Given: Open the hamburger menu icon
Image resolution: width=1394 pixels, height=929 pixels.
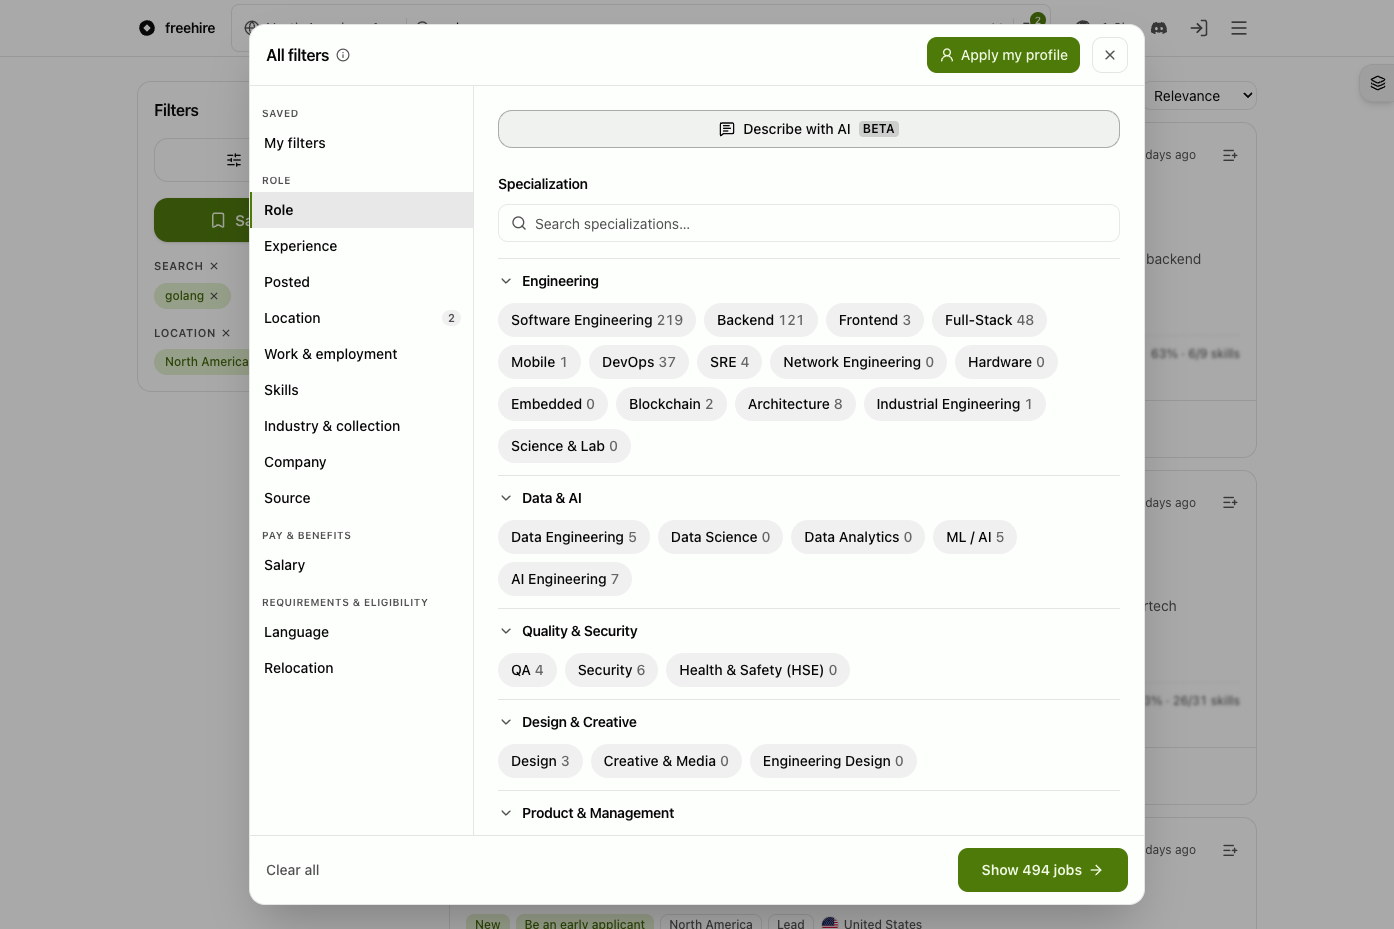Looking at the screenshot, I should tap(1239, 28).
